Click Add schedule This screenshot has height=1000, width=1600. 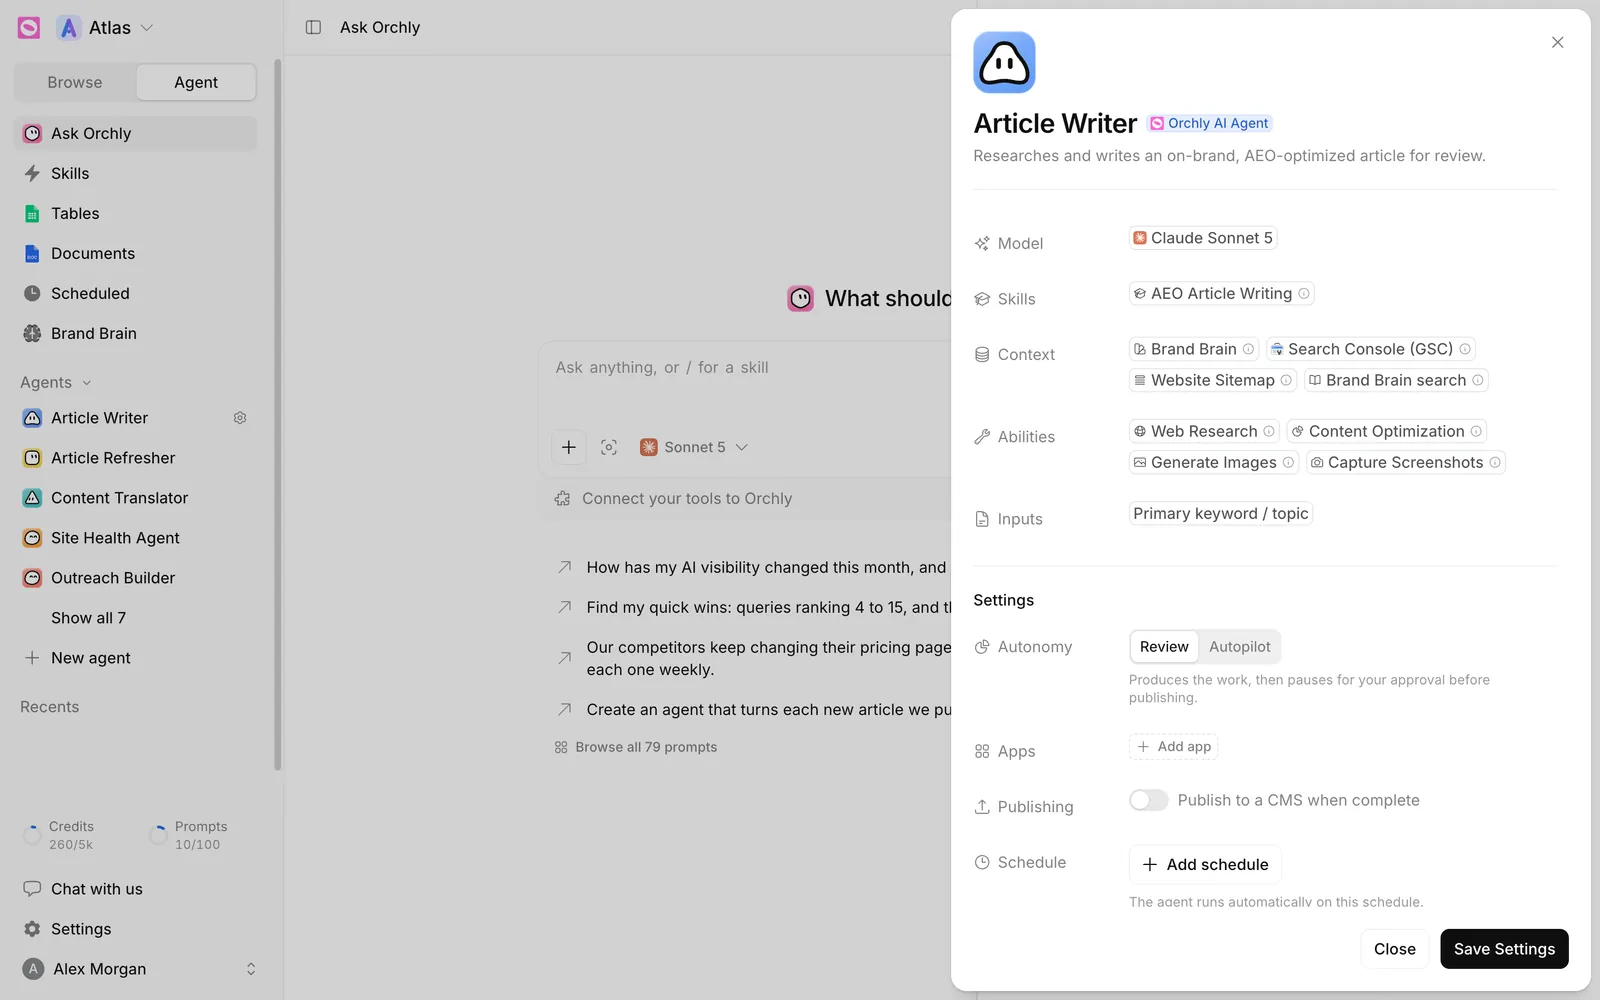[1205, 864]
